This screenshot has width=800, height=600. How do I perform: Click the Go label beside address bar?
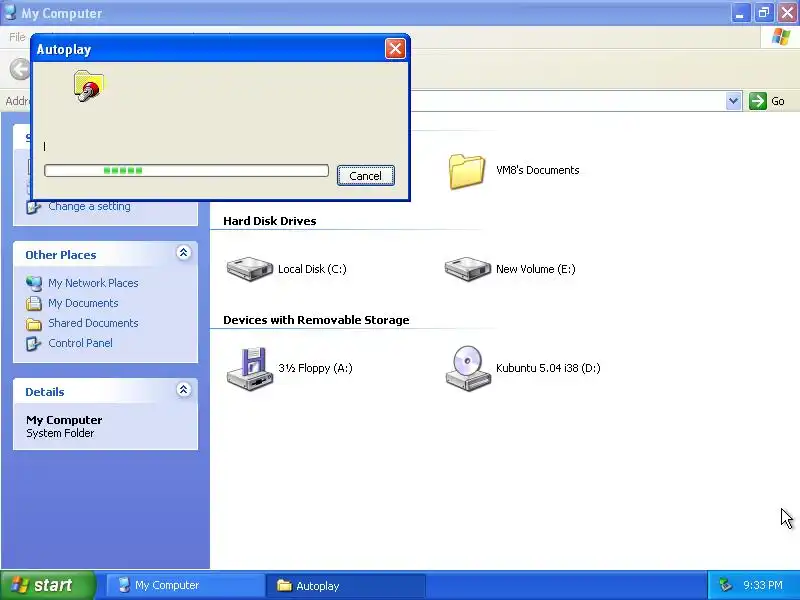[x=778, y=101]
